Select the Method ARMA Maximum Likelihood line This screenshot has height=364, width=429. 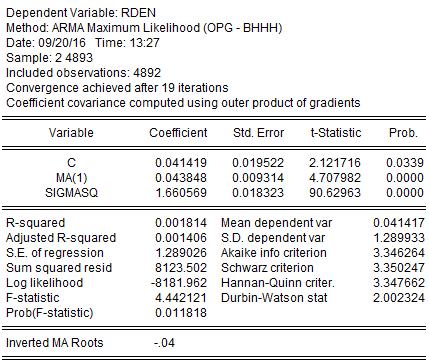point(144,28)
